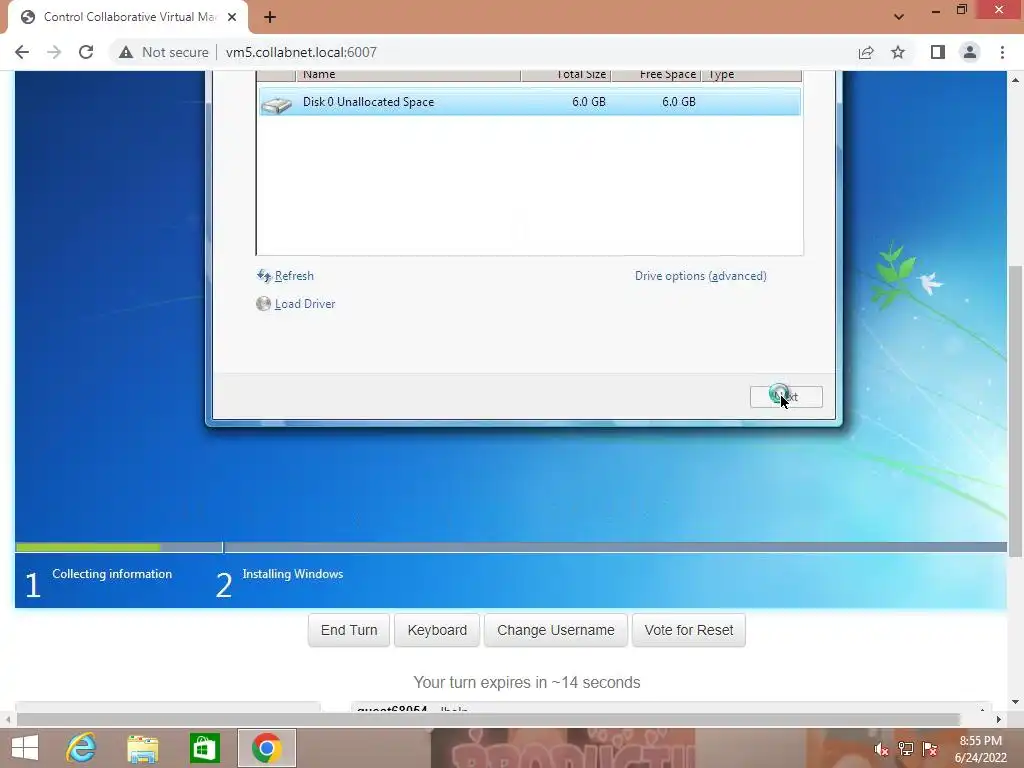Click the page horizontal scrollbar
Image resolution: width=1024 pixels, height=768 pixels.
pyautogui.click(x=488, y=719)
